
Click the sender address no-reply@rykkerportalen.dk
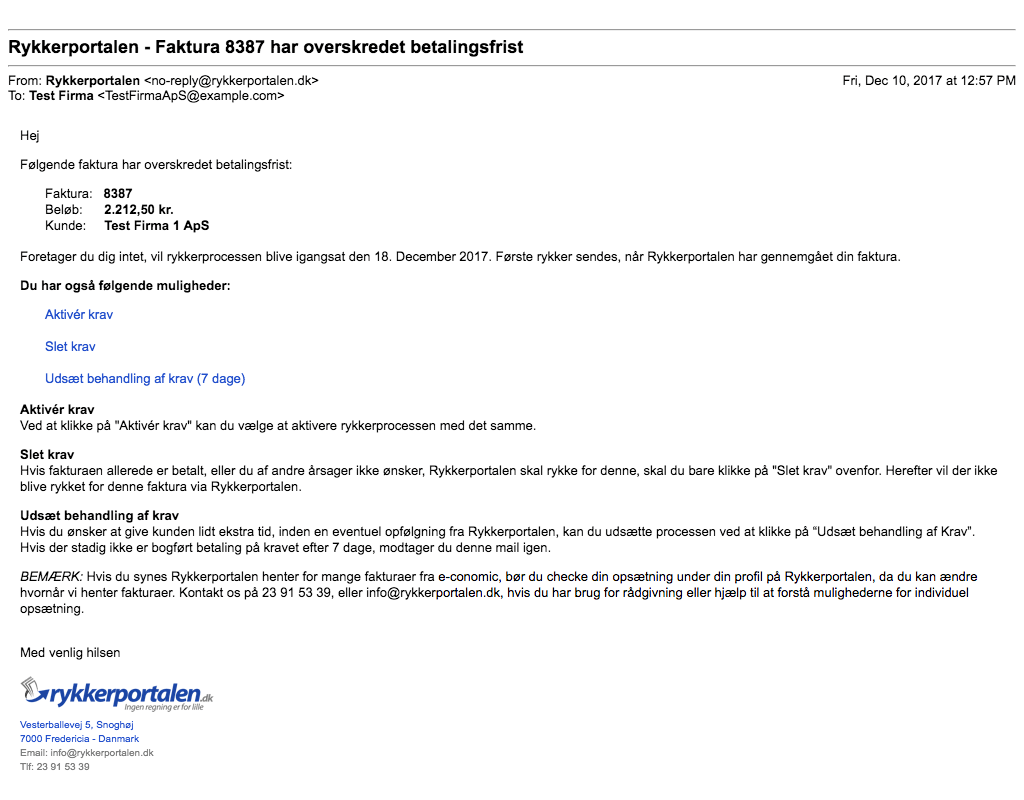point(231,80)
